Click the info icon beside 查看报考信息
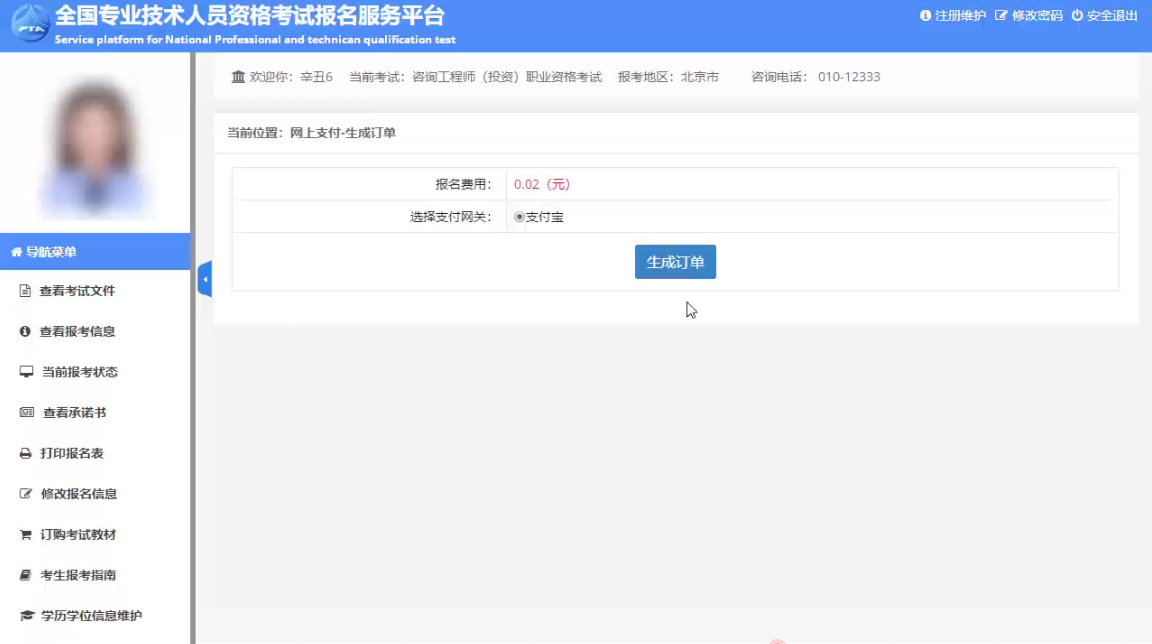The image size is (1152, 644). point(26,331)
